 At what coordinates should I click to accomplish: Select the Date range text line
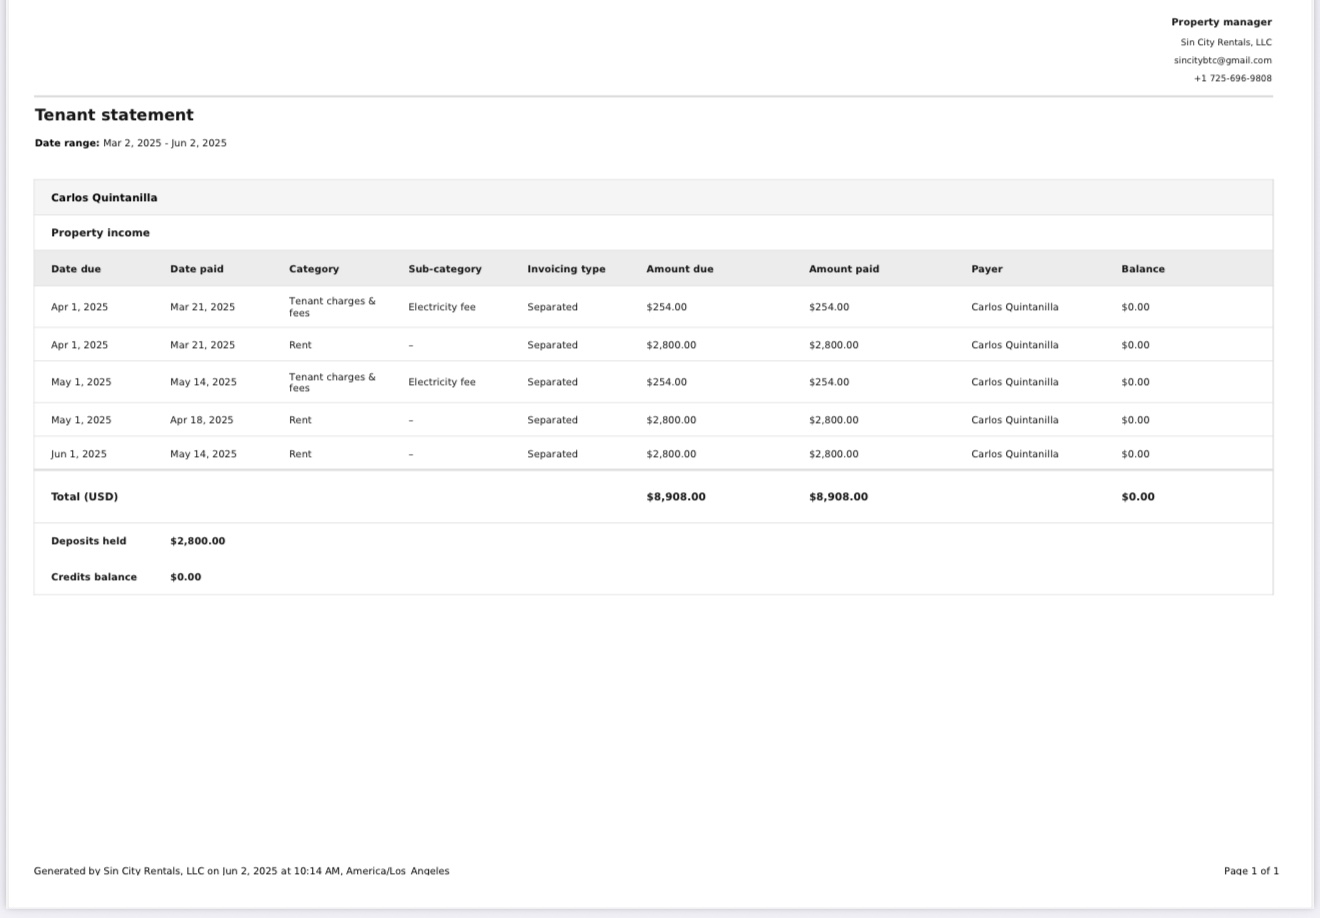click(x=131, y=143)
